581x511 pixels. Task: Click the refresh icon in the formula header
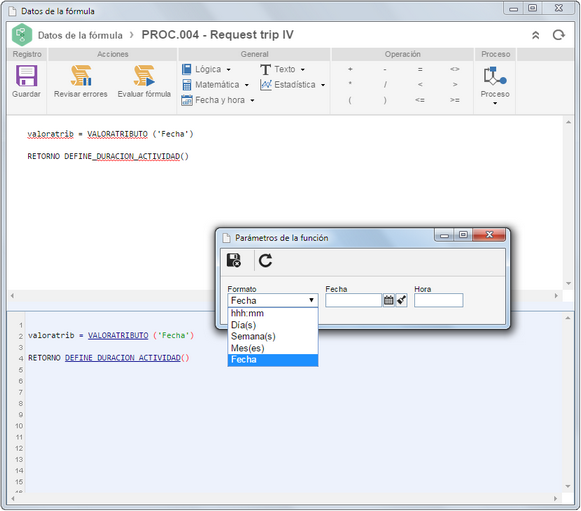point(558,35)
